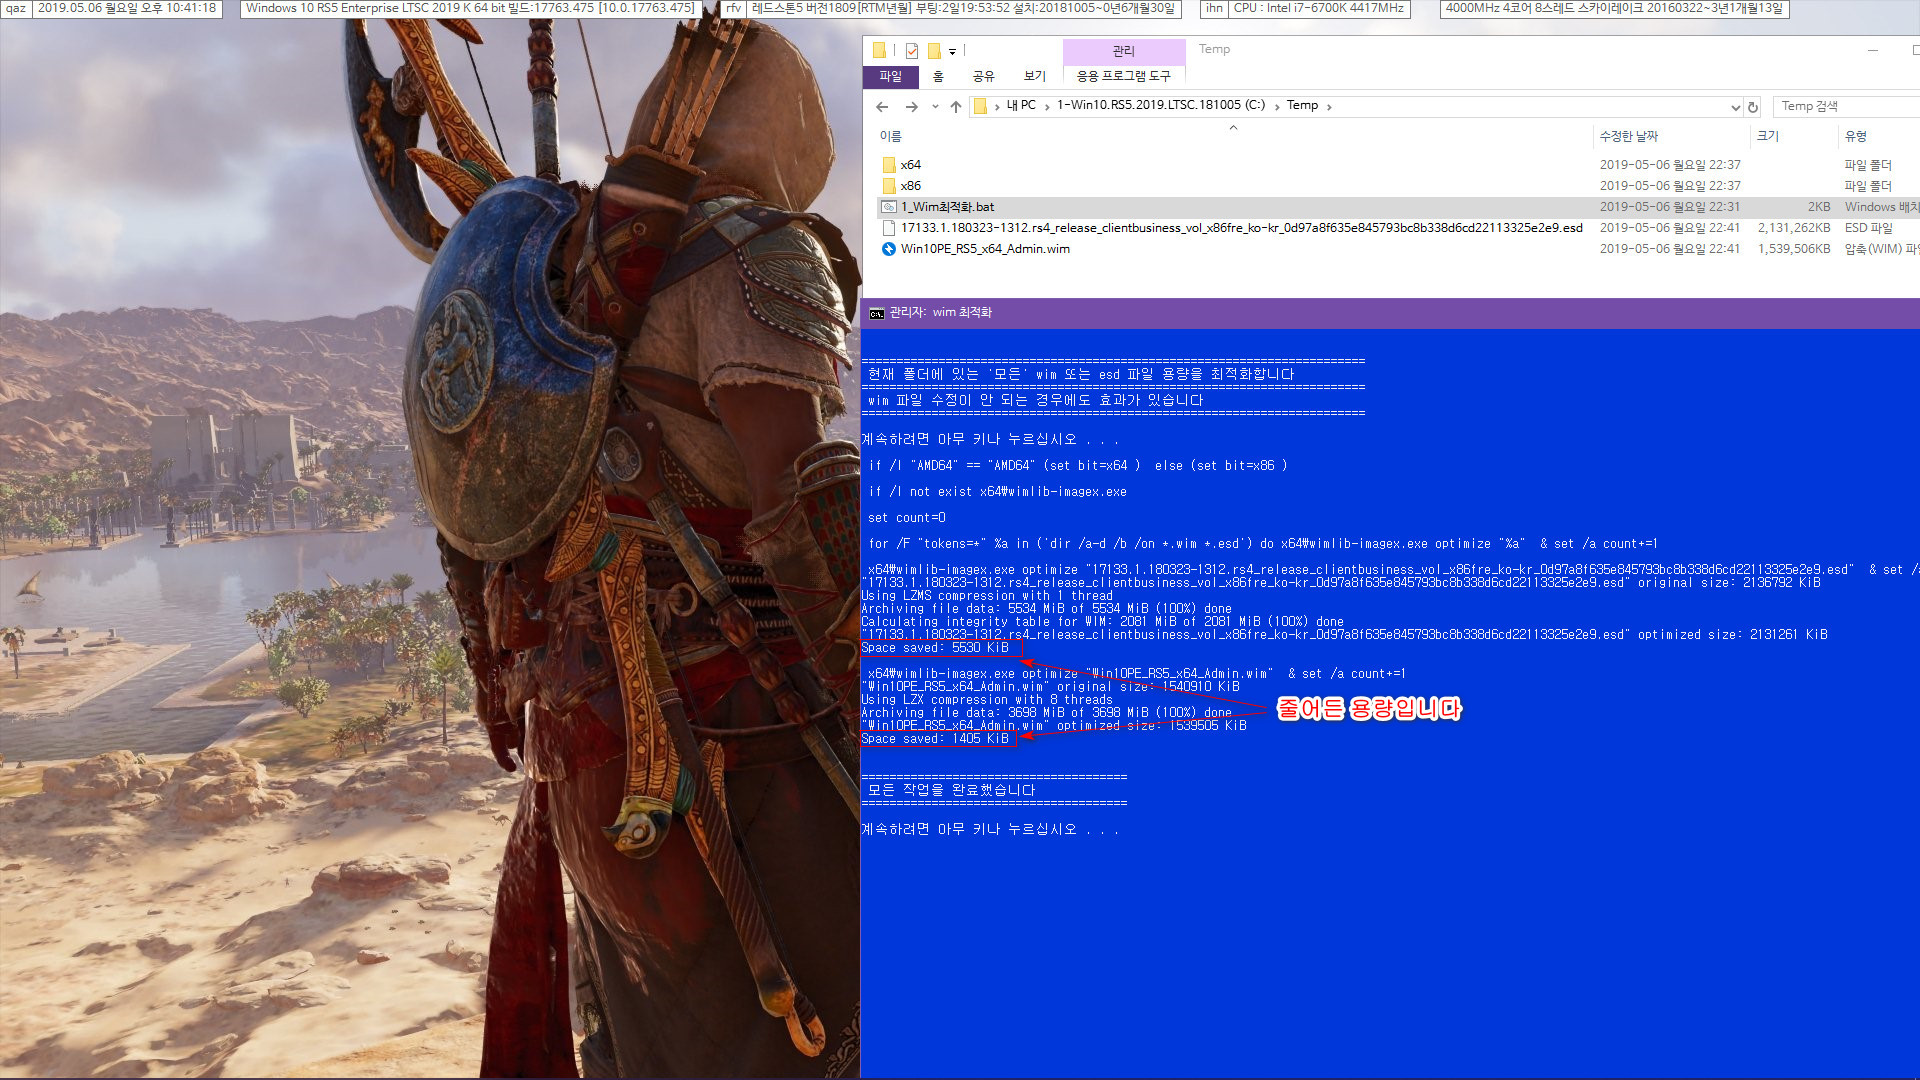
Task: Click the 1,539,506KB size cell
Action: pos(1794,249)
